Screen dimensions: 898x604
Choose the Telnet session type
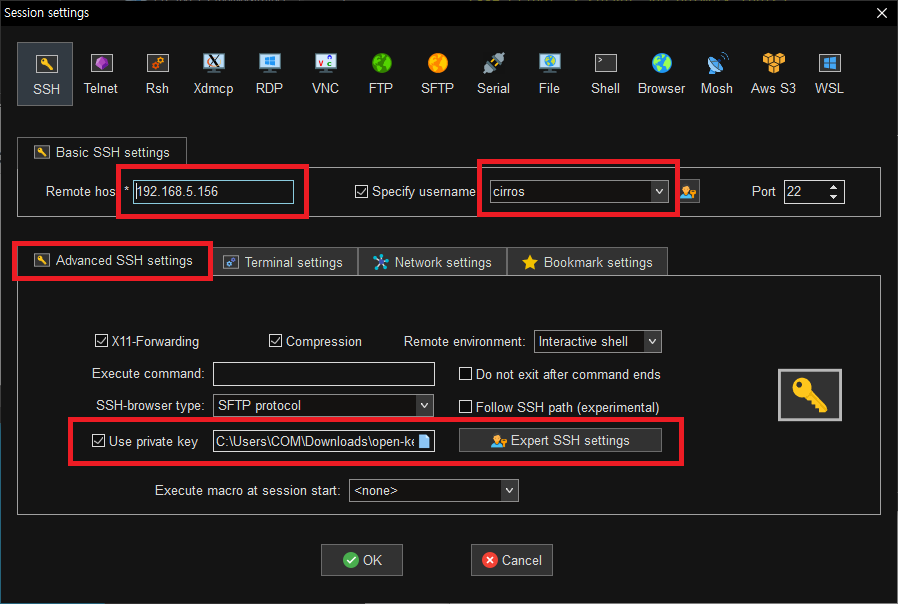coord(101,74)
